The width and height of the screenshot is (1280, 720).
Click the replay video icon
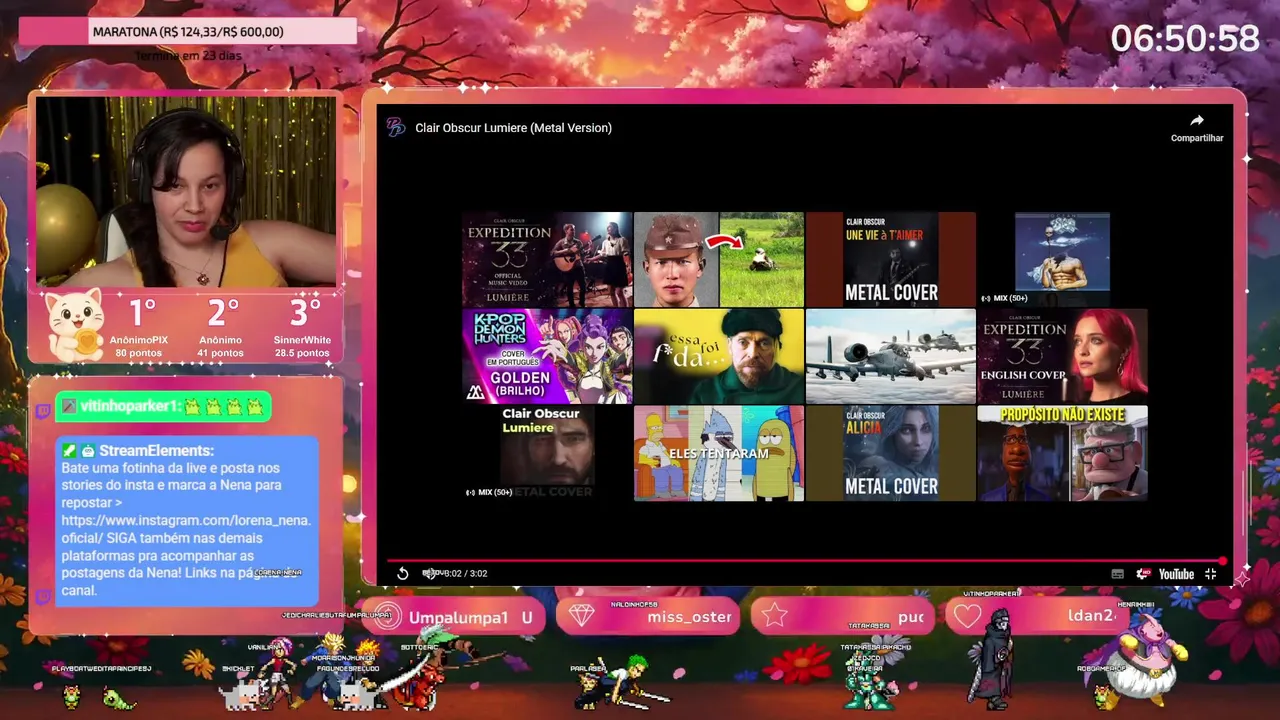[402, 574]
